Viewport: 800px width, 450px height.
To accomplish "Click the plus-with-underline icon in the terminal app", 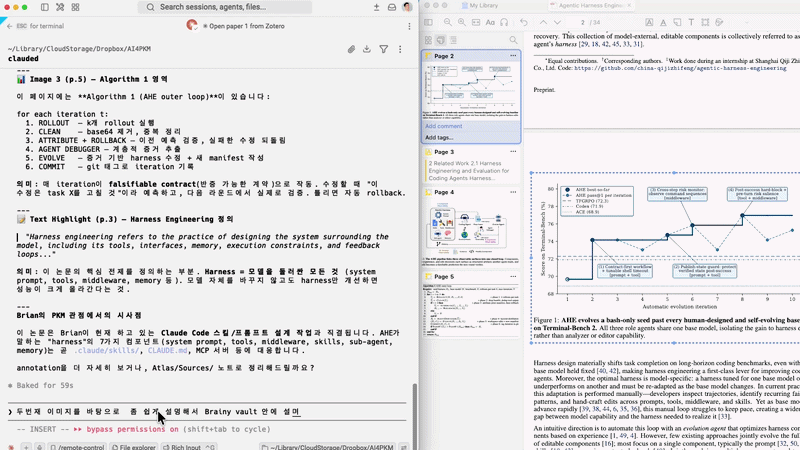I will point(377,7).
